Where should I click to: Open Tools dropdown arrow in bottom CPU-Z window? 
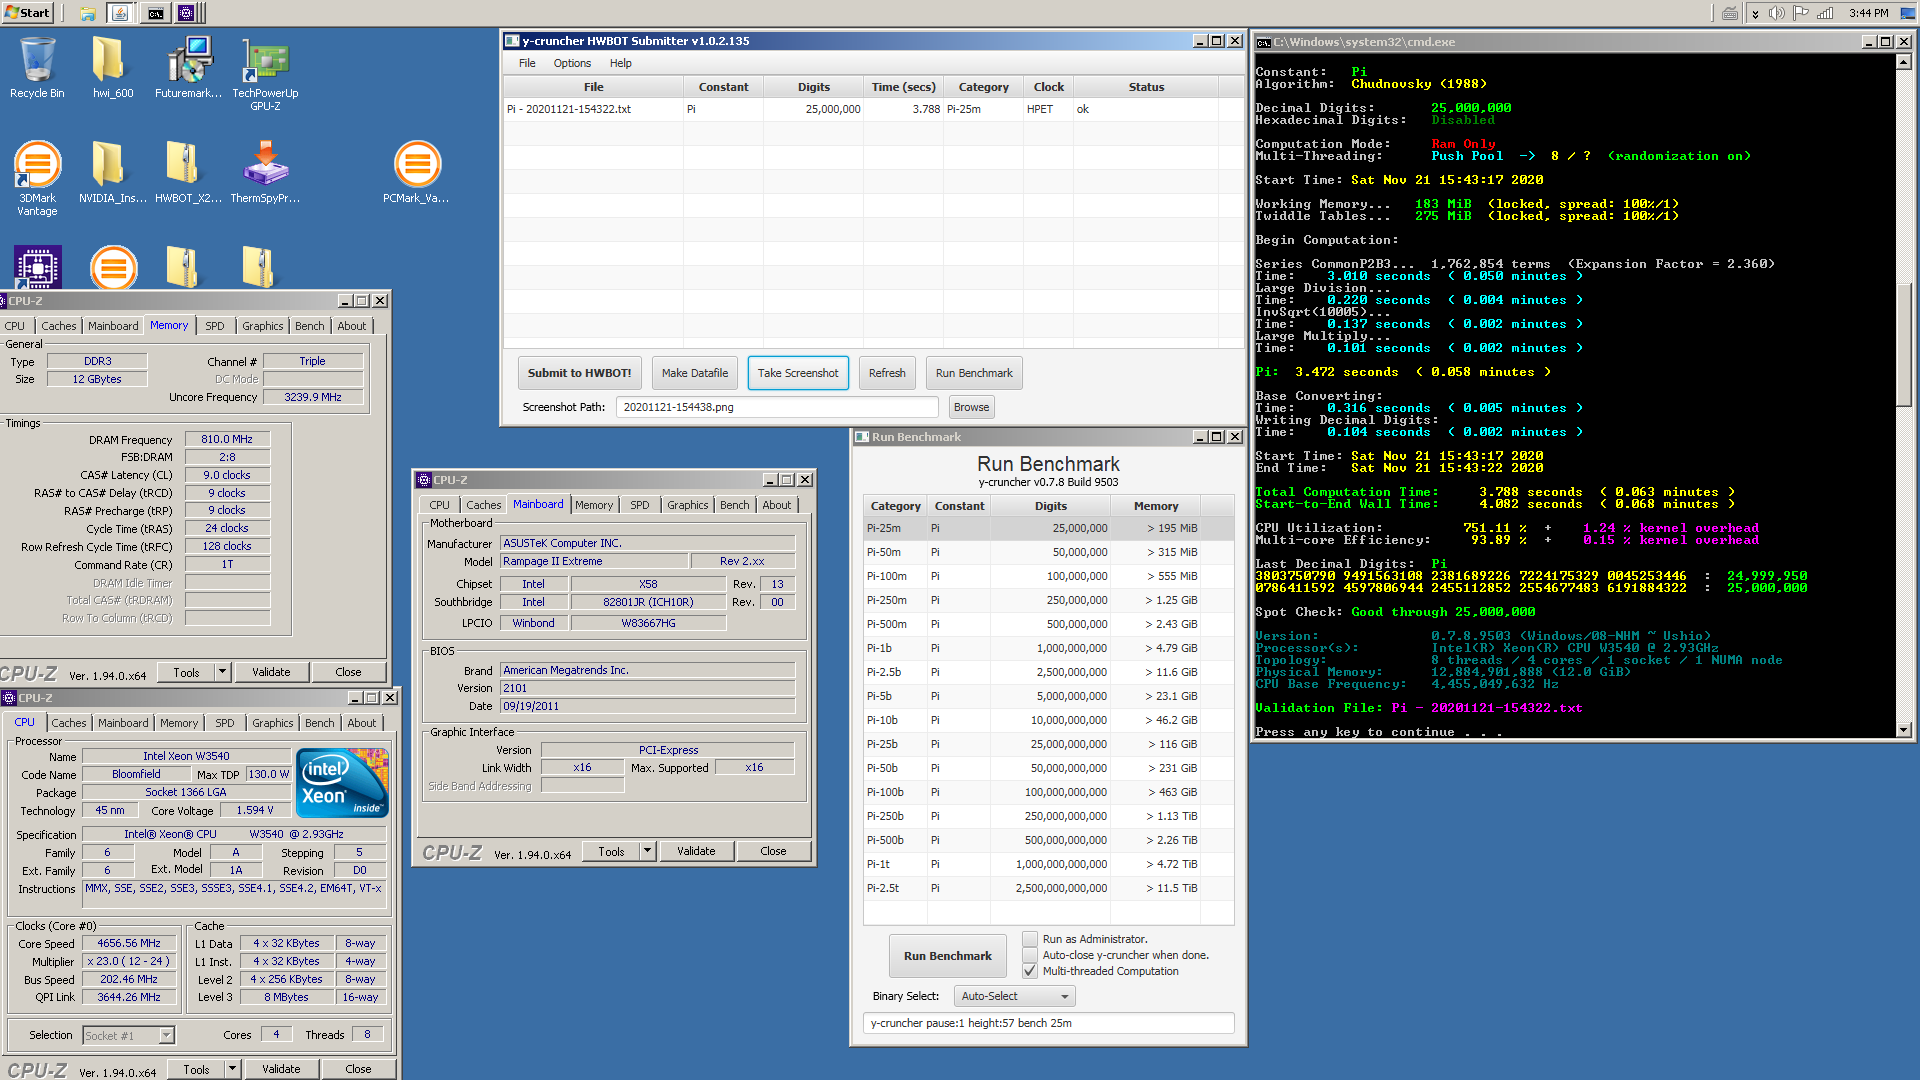232,1069
